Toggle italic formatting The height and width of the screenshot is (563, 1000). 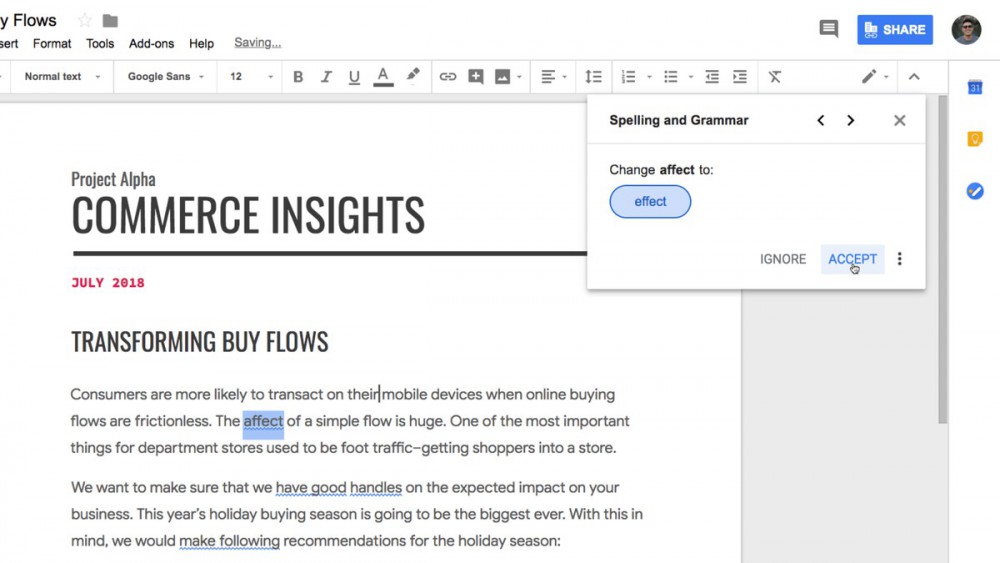326,77
